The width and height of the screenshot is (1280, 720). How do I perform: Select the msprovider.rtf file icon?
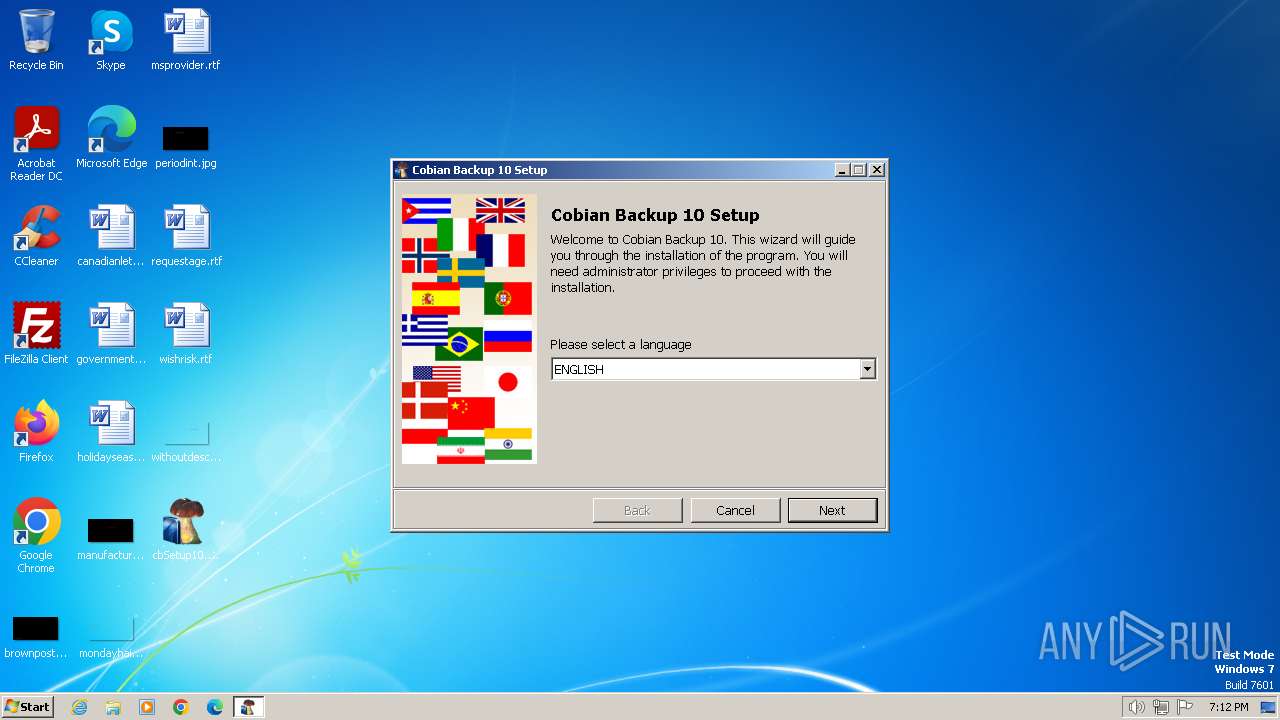click(x=186, y=41)
